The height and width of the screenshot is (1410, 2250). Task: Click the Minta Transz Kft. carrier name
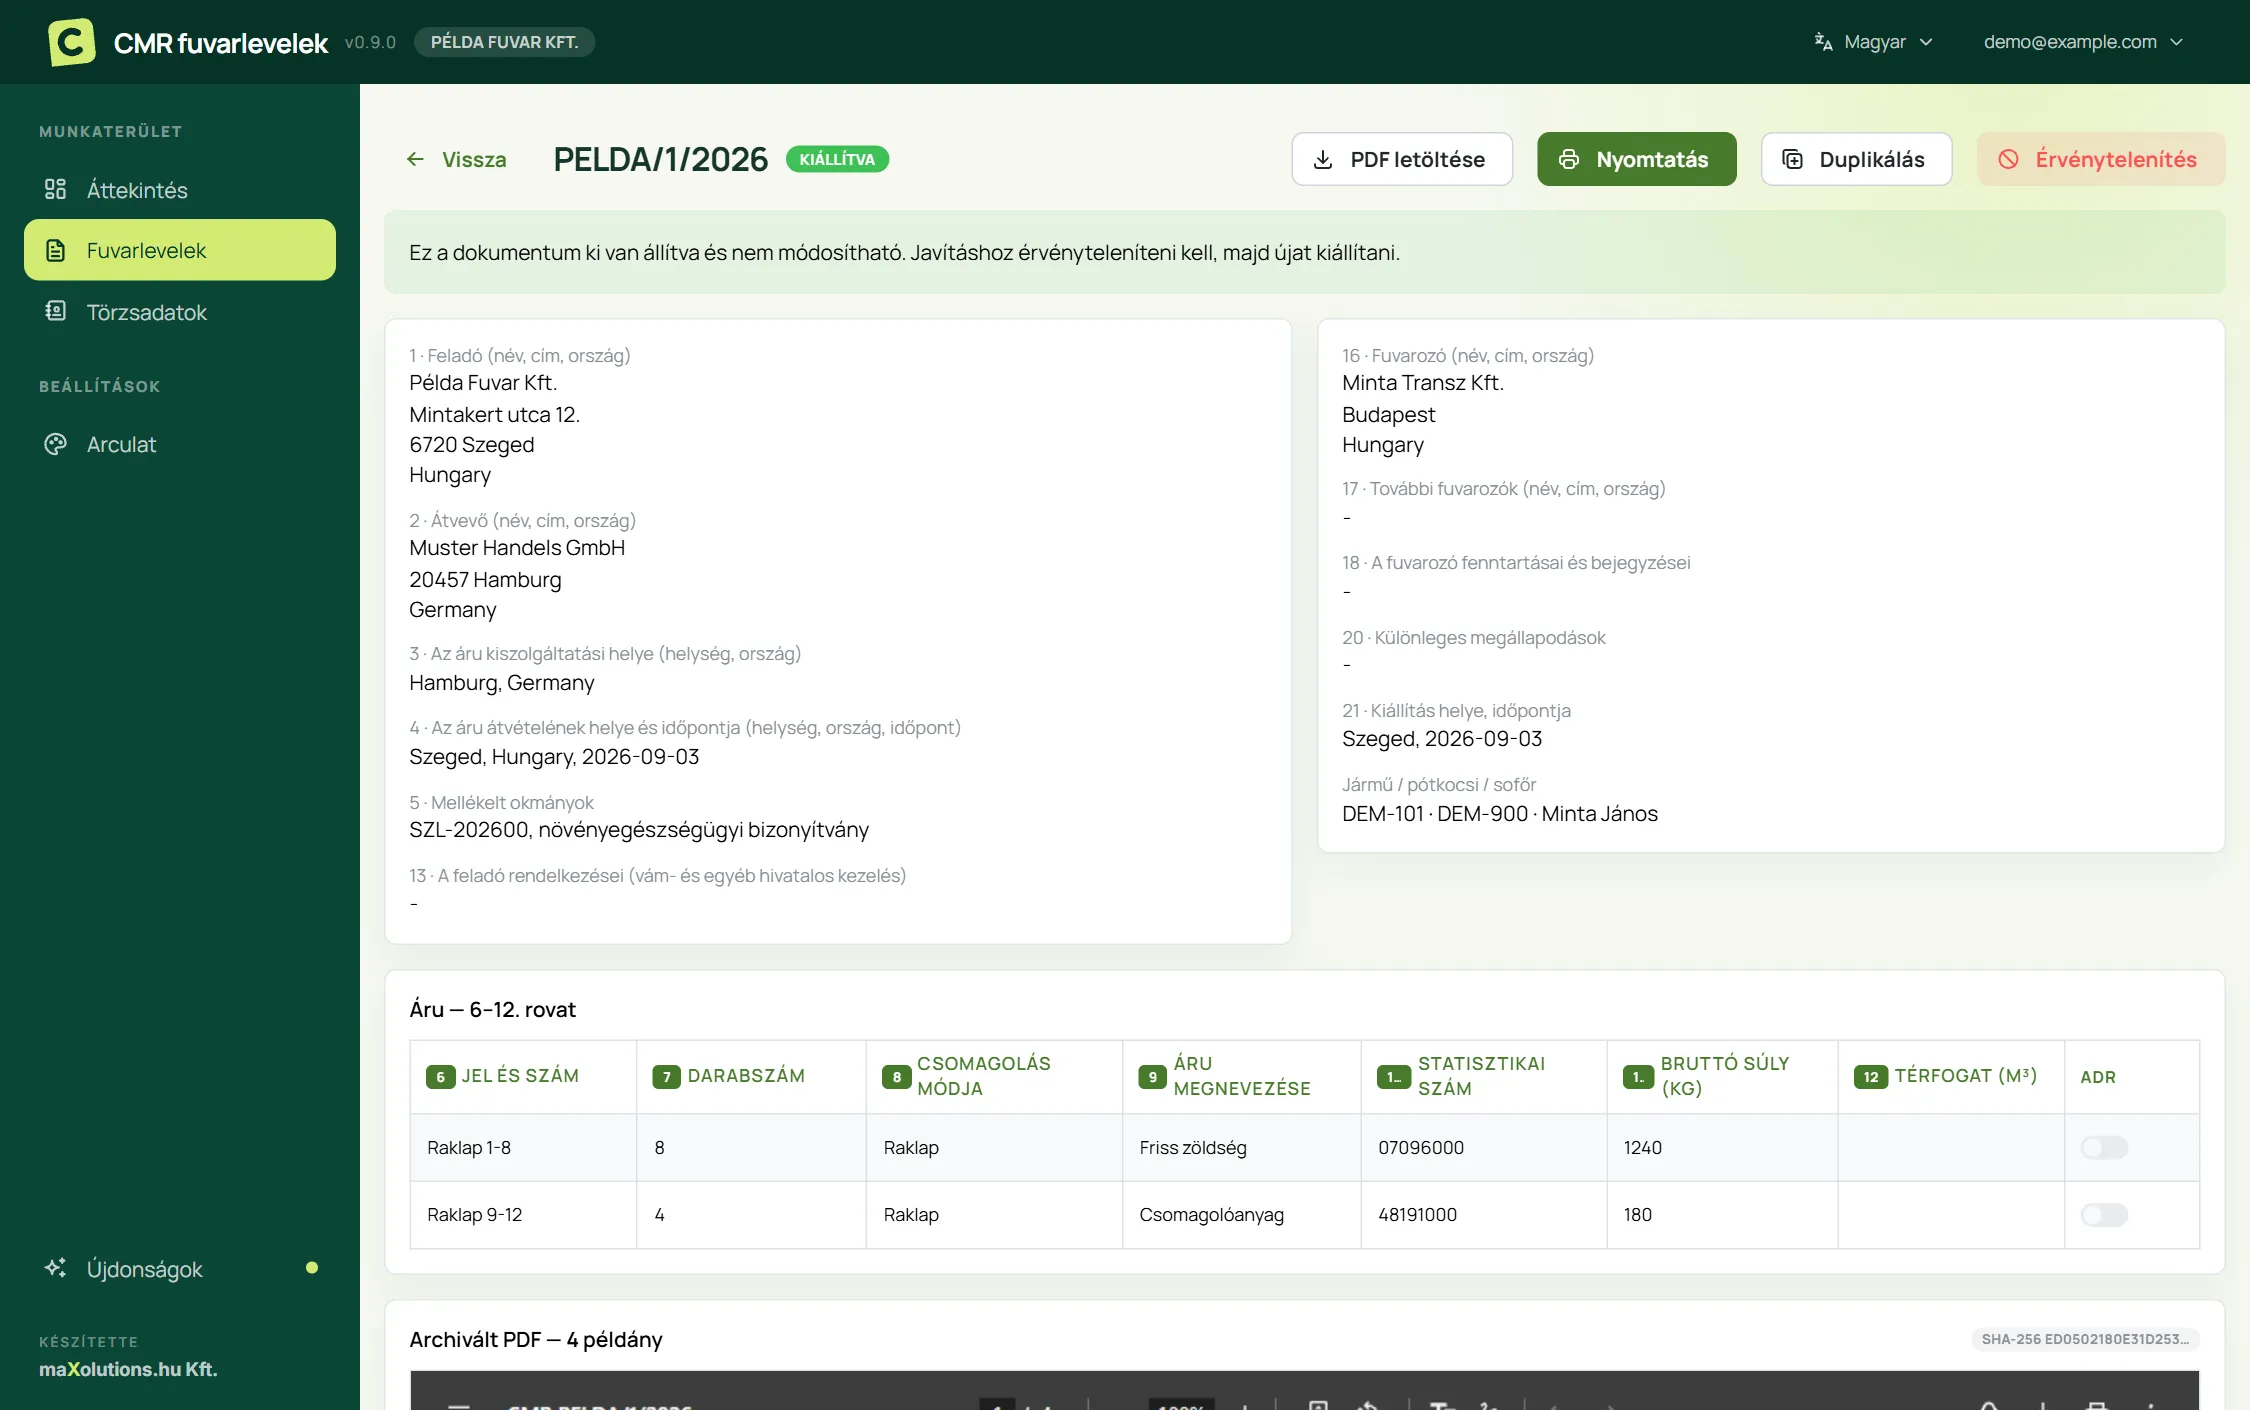1422,383
